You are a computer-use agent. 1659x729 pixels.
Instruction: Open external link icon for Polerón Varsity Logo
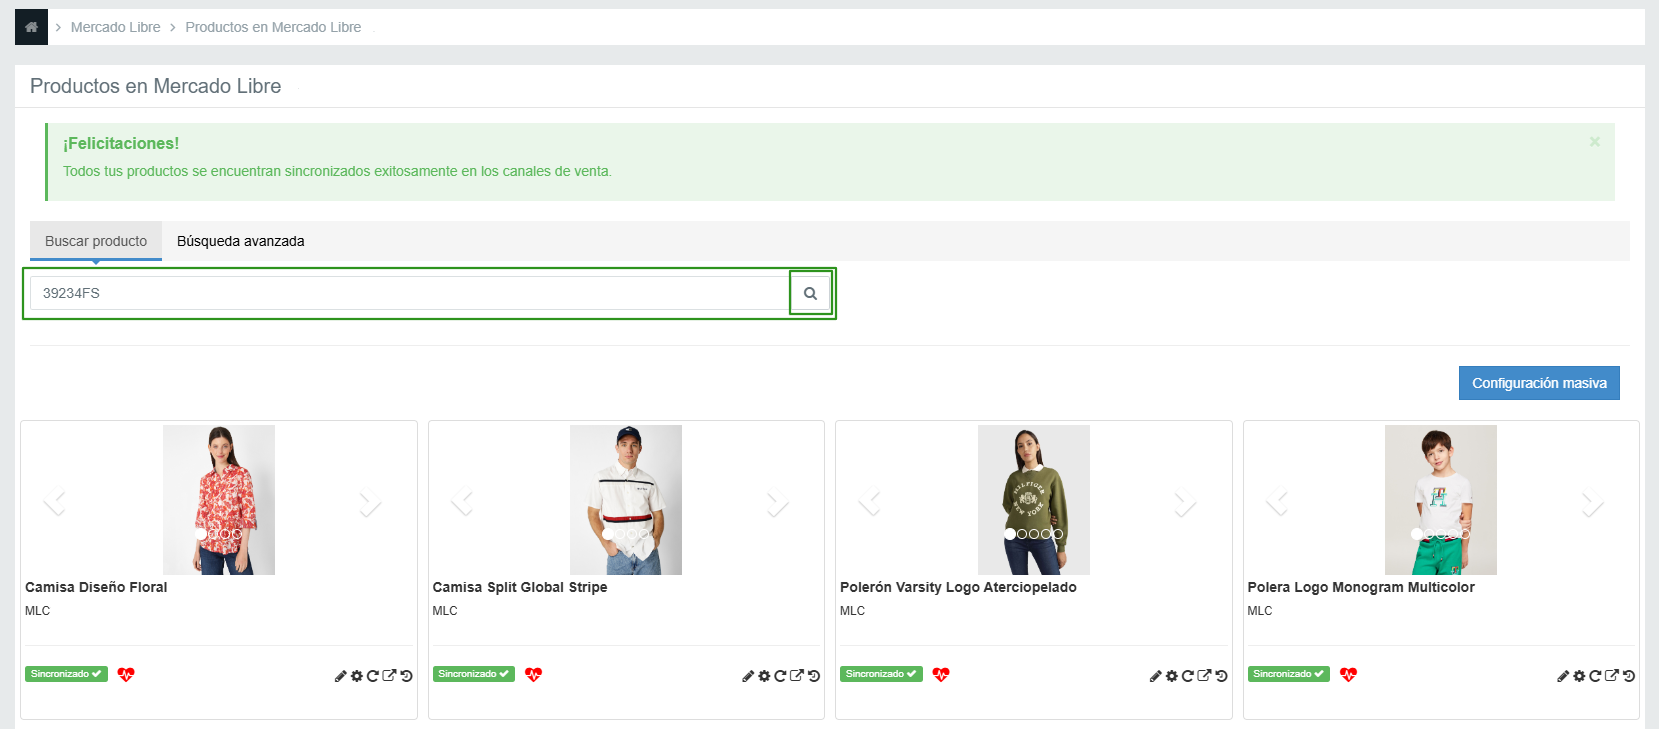coord(1204,676)
